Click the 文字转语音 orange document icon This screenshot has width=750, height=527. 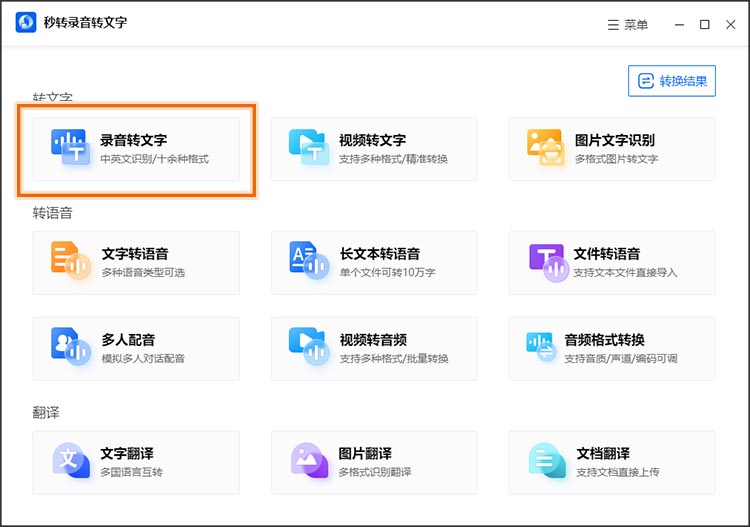coord(70,261)
